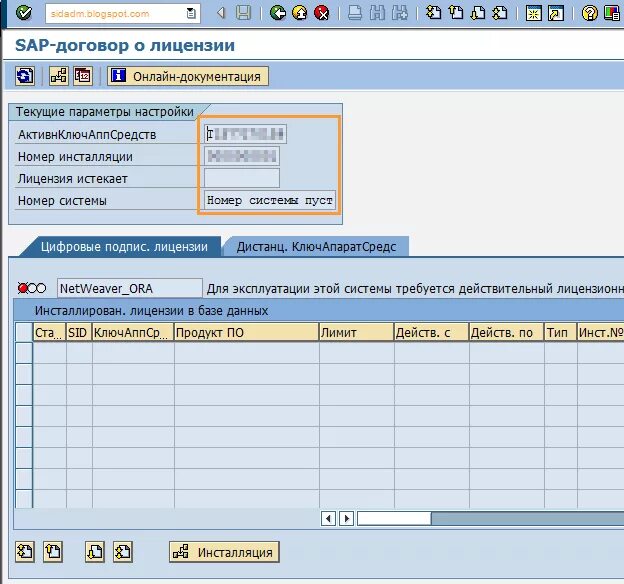Go to previous page using toolbar icon

point(456,13)
